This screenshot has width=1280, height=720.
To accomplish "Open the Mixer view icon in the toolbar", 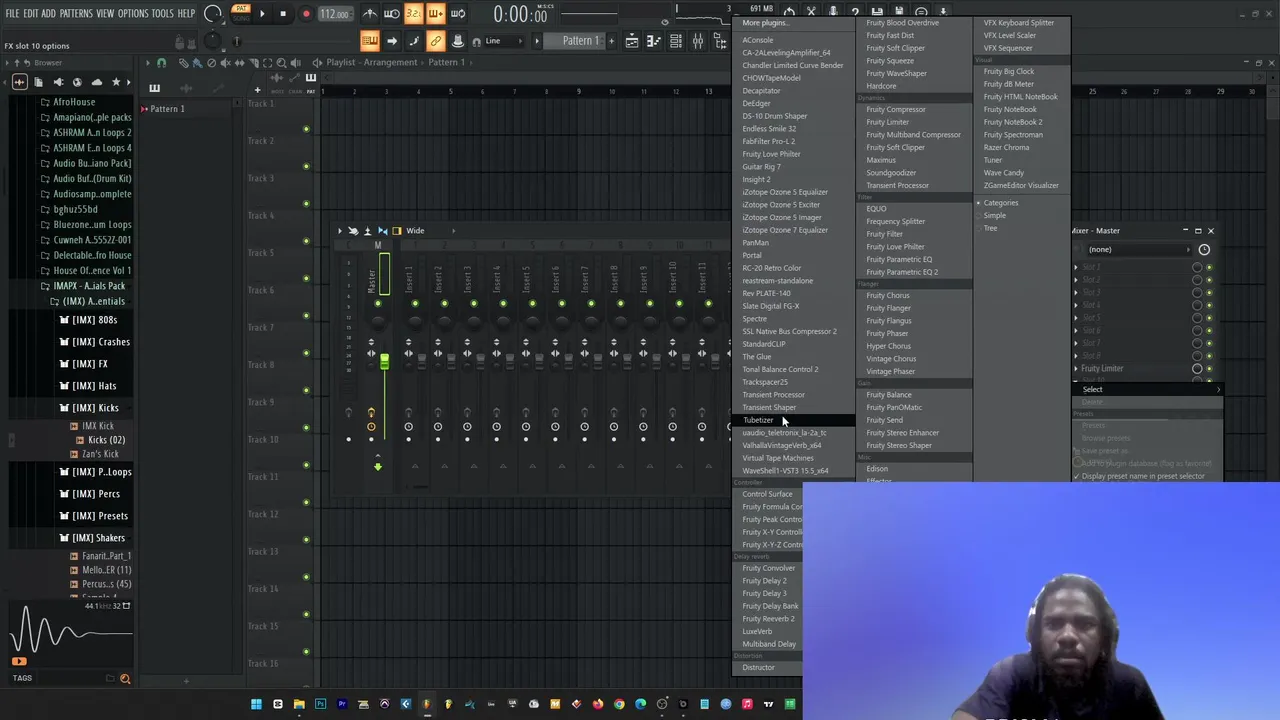I will click(x=698, y=41).
